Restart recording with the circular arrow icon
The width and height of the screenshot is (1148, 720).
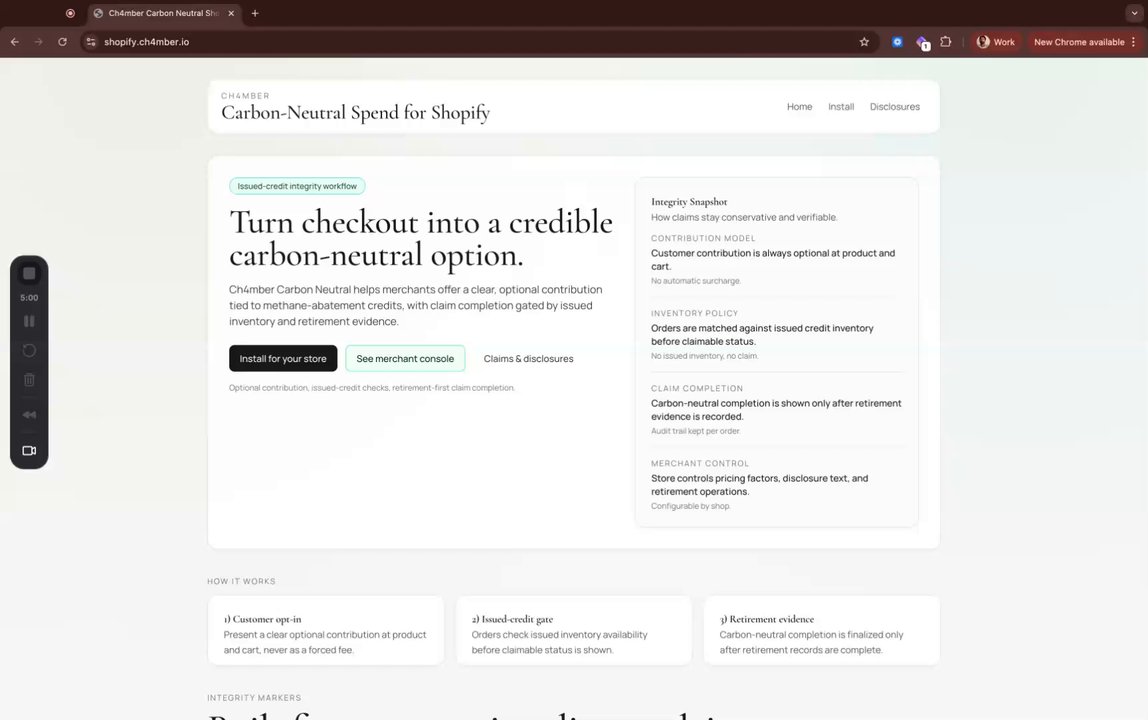click(x=29, y=350)
